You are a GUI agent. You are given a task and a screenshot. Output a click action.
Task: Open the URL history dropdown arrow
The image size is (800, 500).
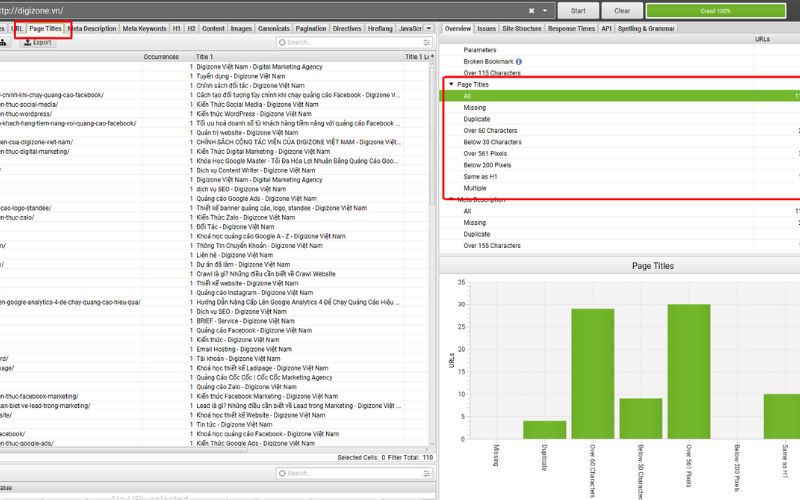pos(545,11)
